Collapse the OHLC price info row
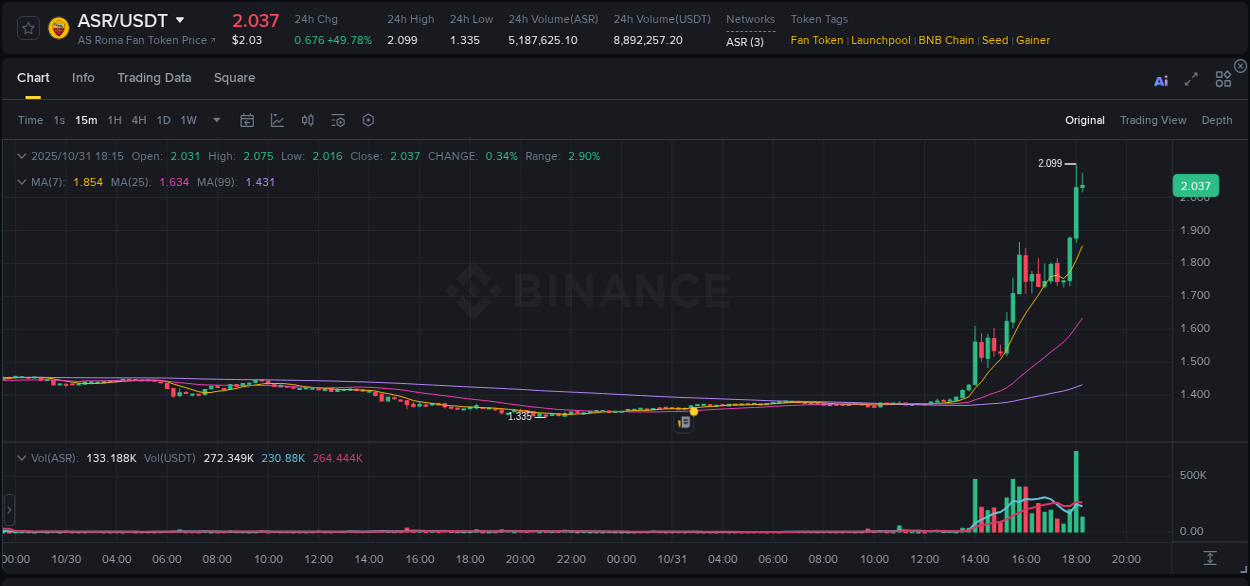 tap(21, 156)
